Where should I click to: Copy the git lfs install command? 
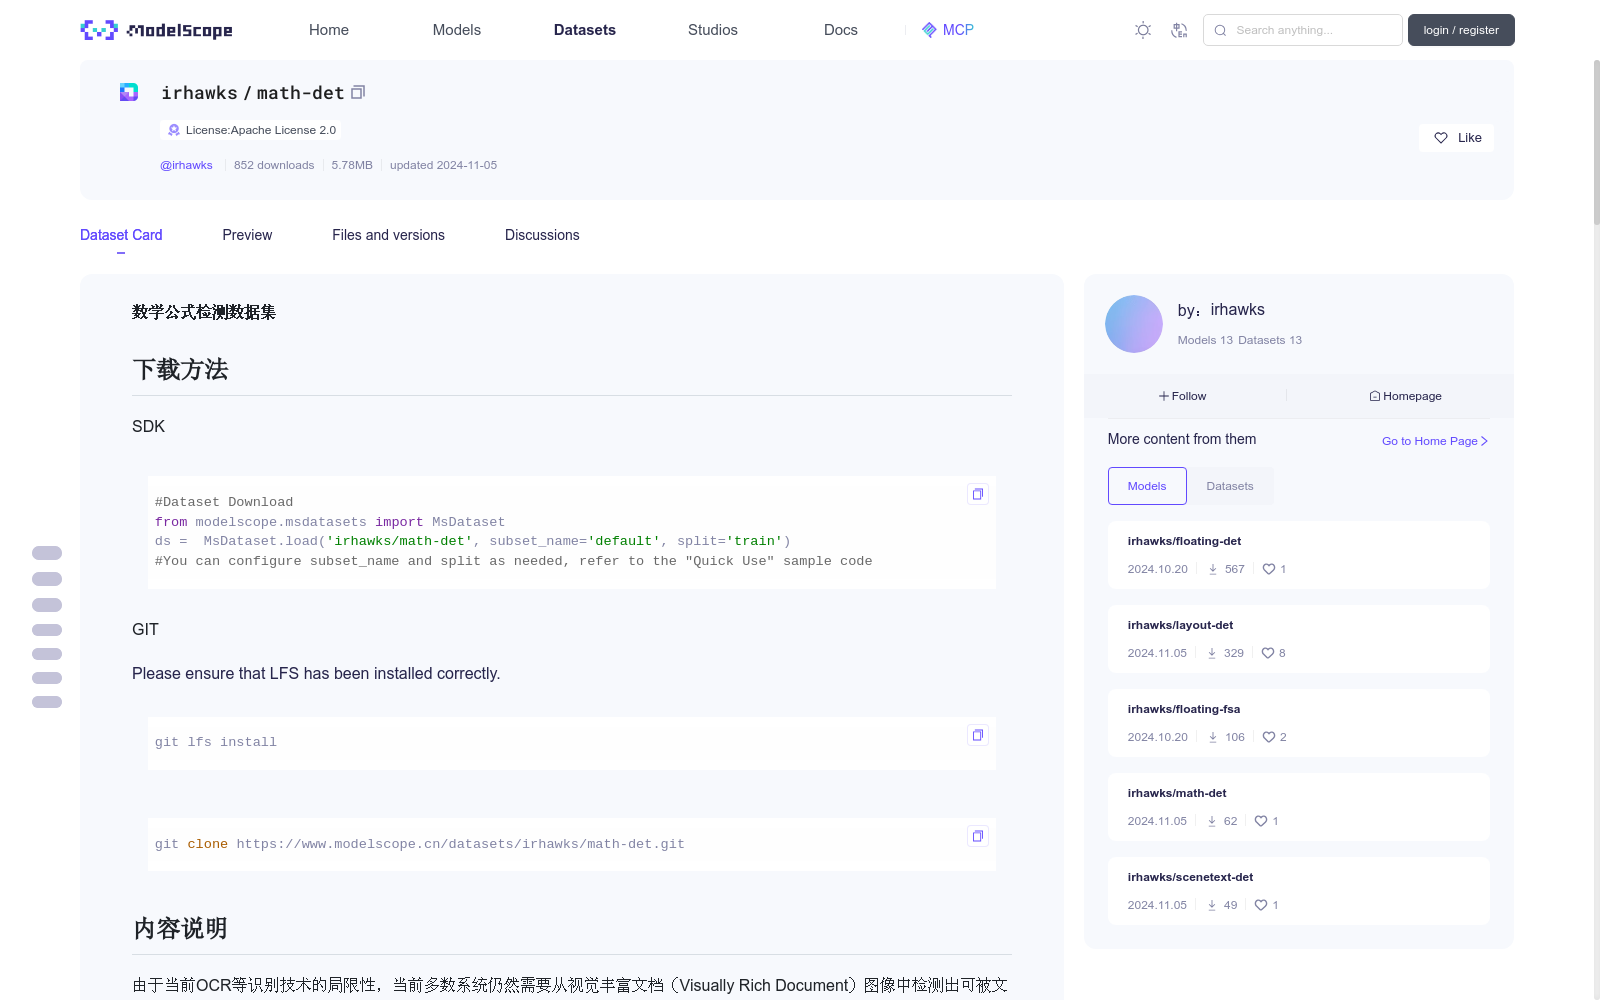978,735
